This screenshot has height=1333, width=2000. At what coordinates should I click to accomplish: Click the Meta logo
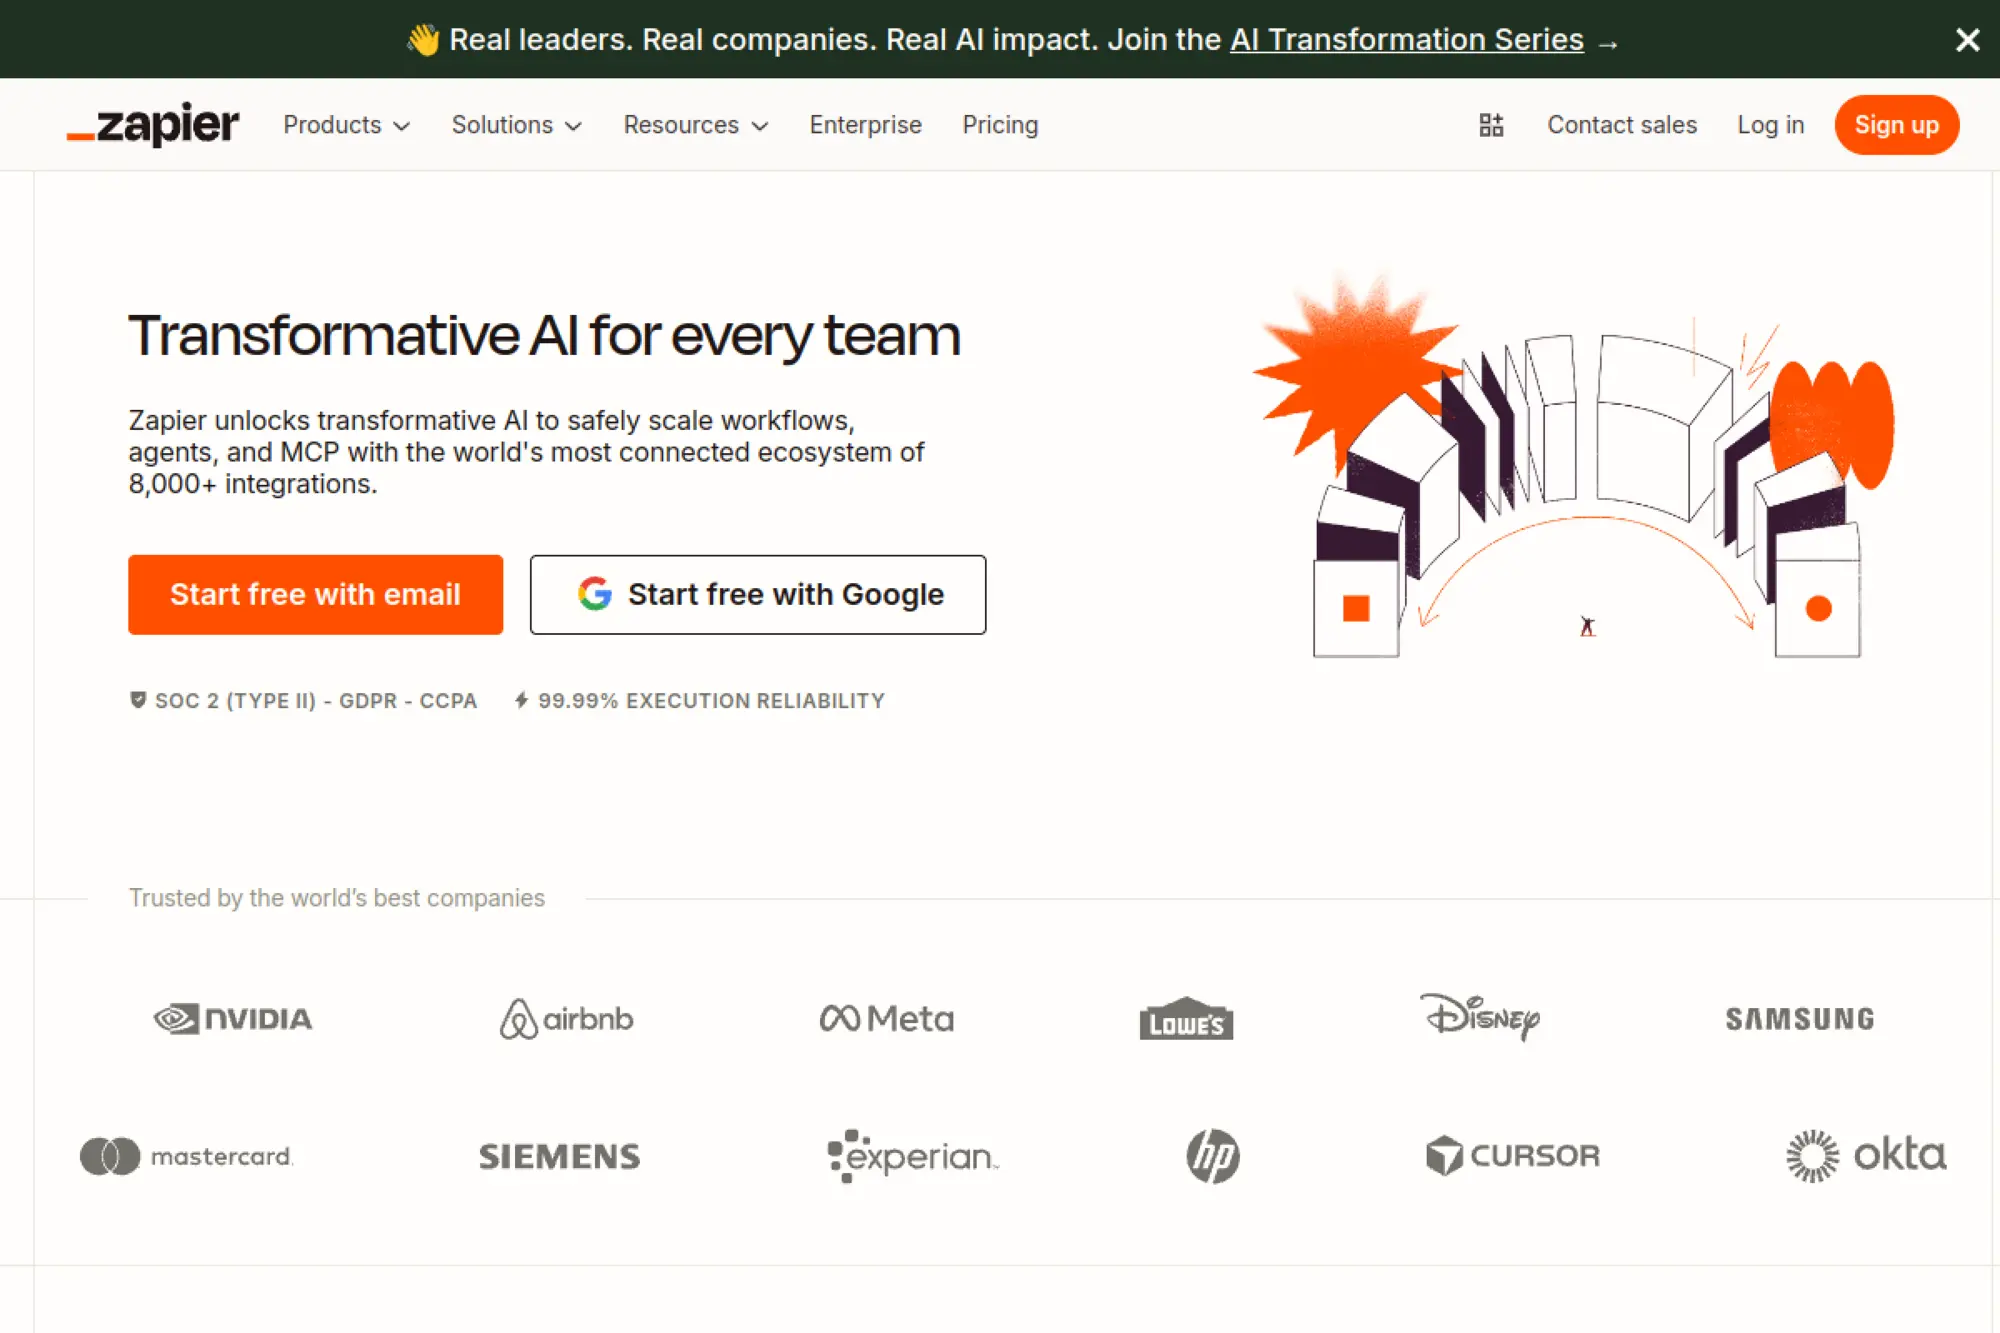click(886, 1017)
